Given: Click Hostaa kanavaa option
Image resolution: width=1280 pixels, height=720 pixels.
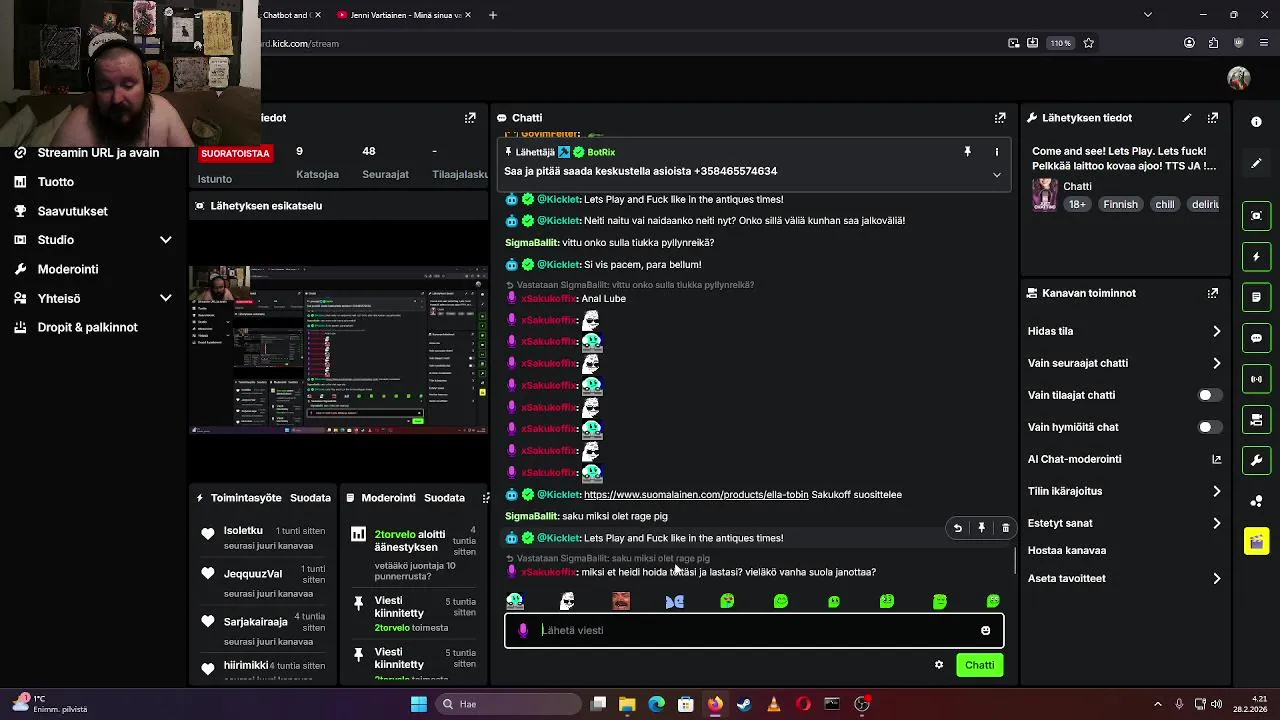Looking at the screenshot, I should pyautogui.click(x=1067, y=550).
